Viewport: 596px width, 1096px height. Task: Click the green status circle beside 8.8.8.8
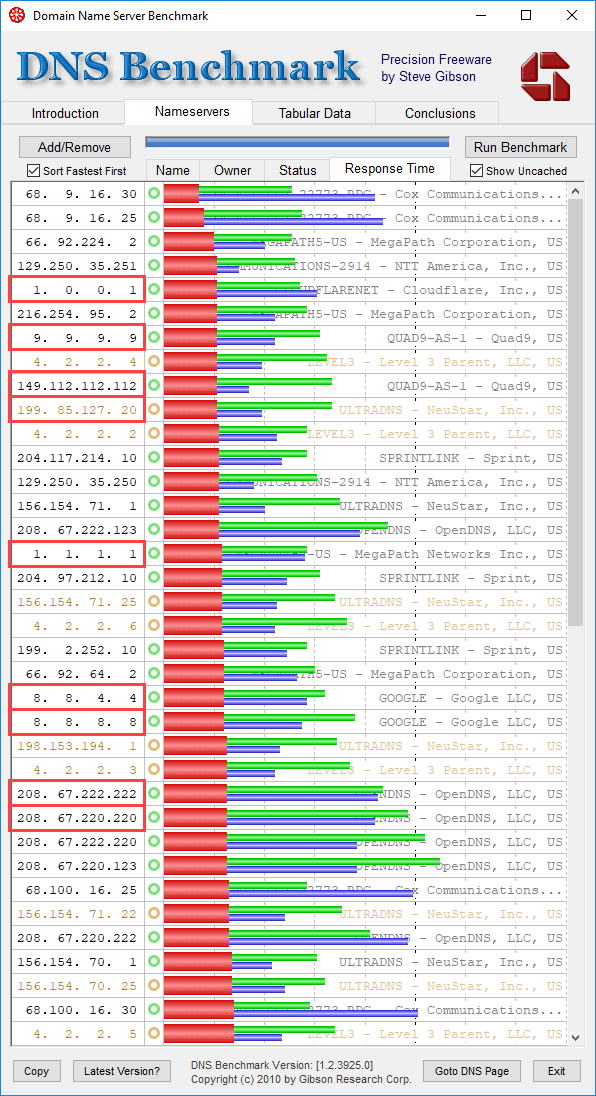pyautogui.click(x=154, y=721)
